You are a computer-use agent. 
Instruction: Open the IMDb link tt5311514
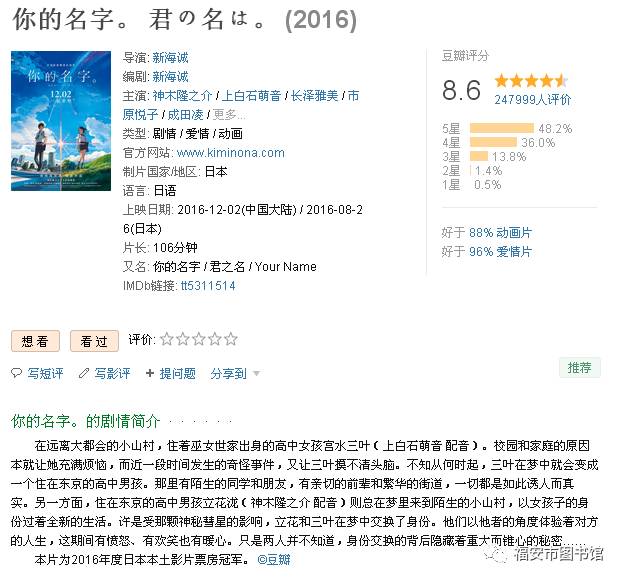pyautogui.click(x=208, y=286)
